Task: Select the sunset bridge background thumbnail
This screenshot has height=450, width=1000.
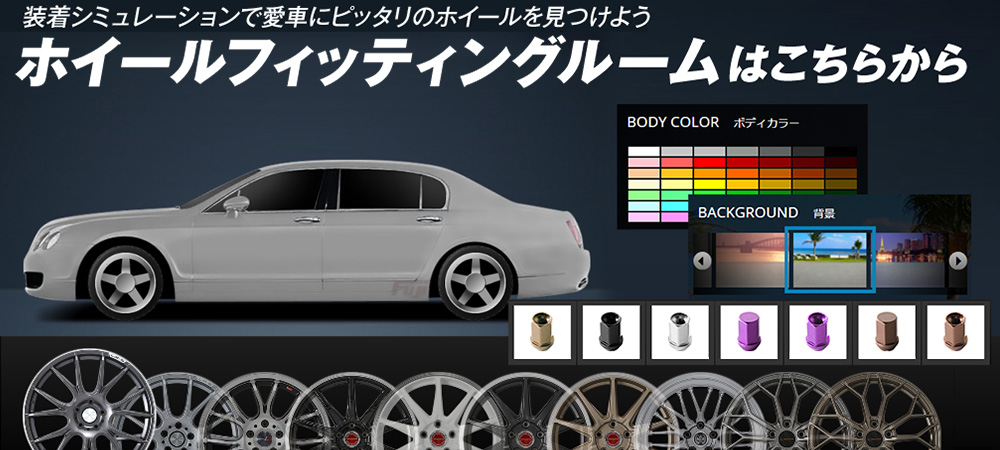Action: [x=749, y=260]
